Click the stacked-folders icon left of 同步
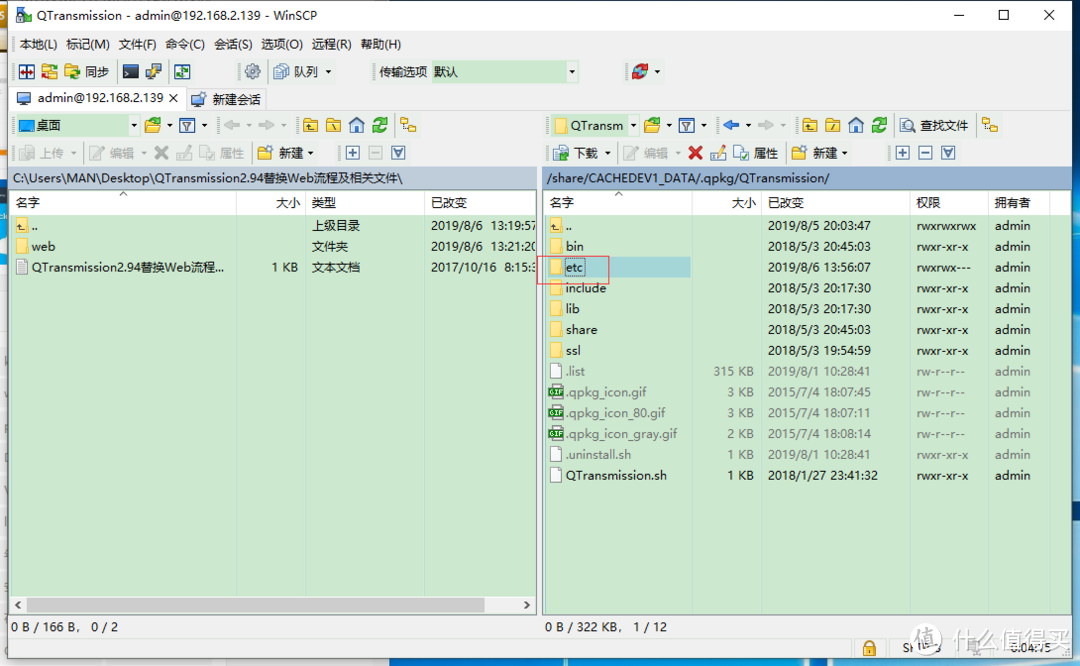1080x666 pixels. pos(50,72)
